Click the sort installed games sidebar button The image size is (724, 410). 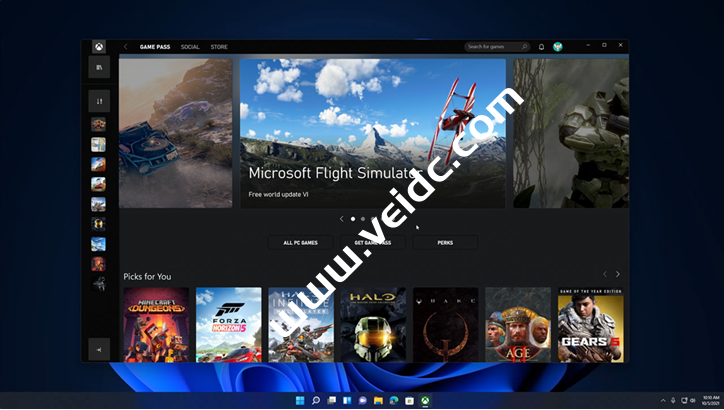(99, 101)
